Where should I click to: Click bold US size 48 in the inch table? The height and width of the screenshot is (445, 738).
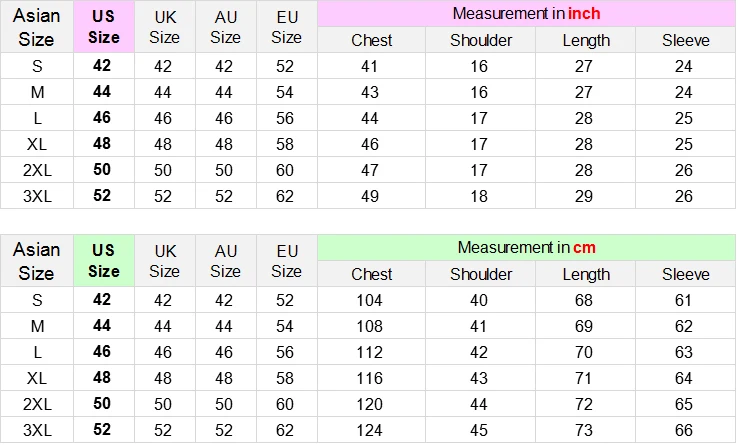(x=102, y=144)
